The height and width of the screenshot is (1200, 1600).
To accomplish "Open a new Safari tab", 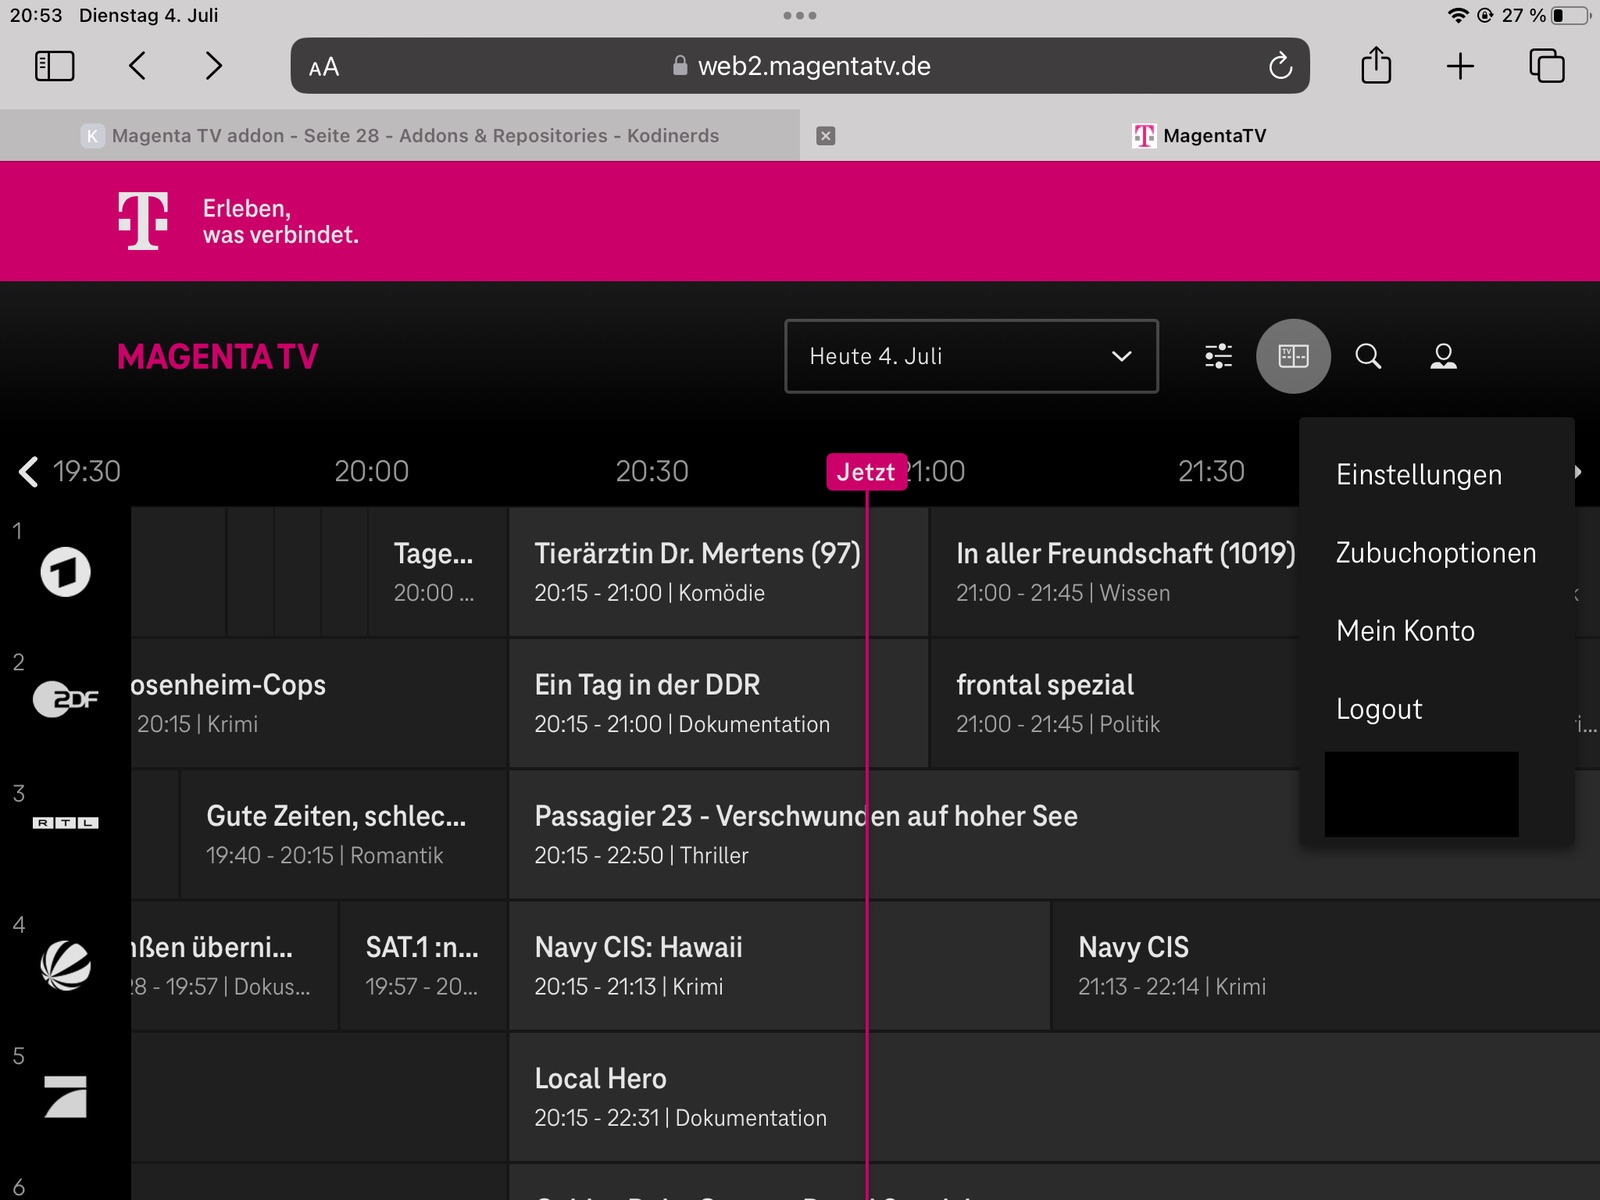I will pos(1460,66).
